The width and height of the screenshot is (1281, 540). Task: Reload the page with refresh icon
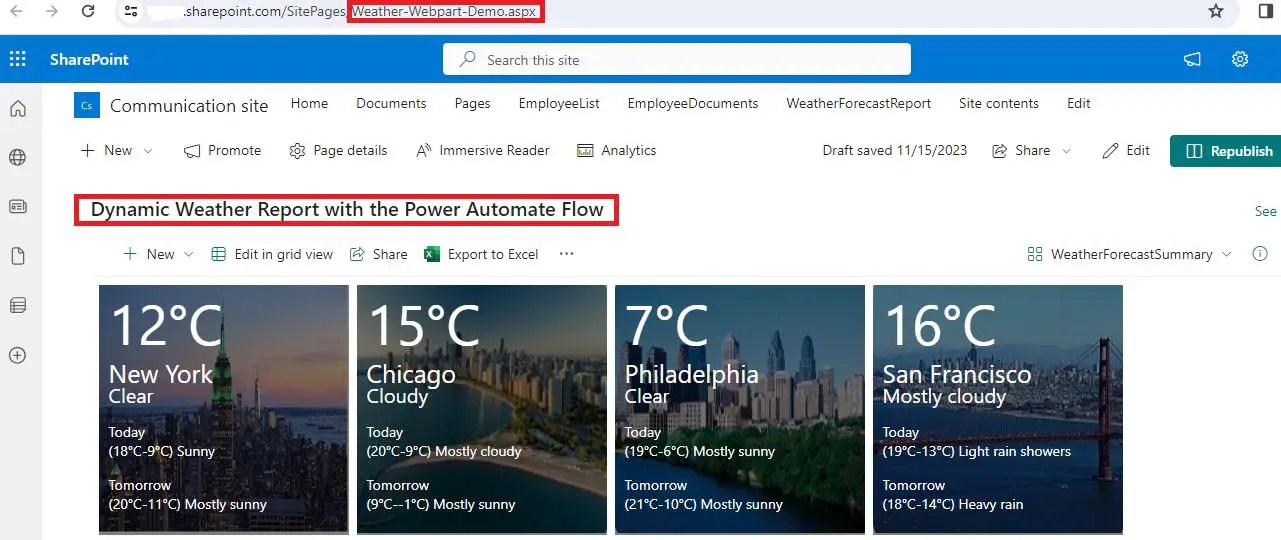point(88,11)
